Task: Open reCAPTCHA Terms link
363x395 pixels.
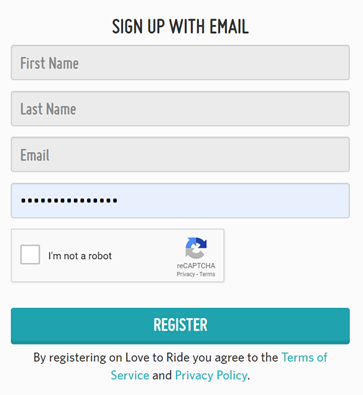Action: coord(207,274)
